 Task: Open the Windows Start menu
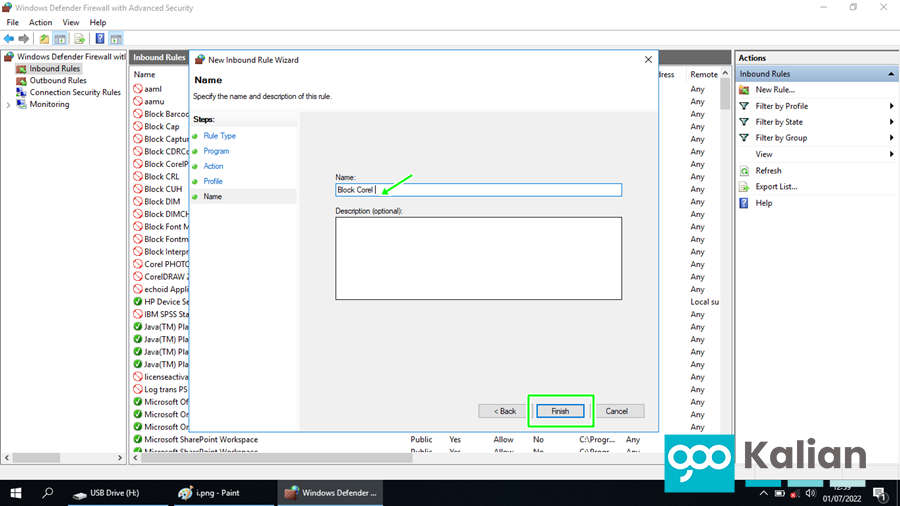coord(16,493)
